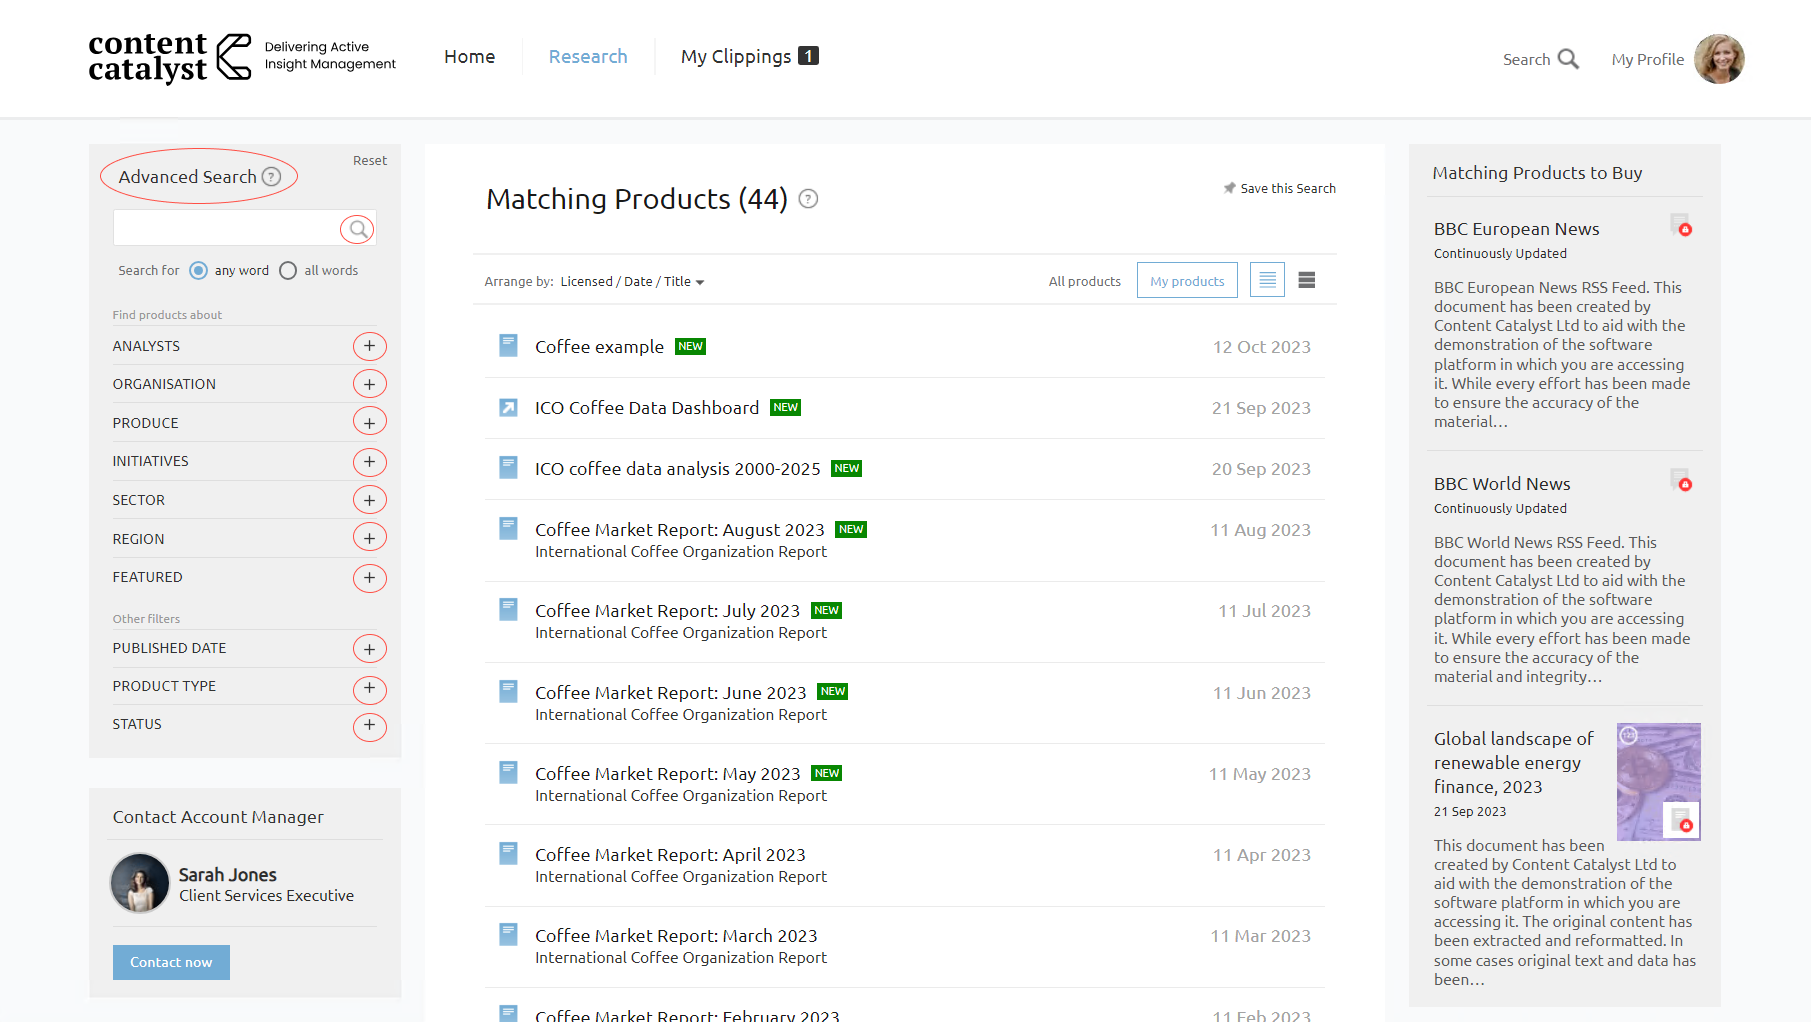This screenshot has width=1811, height=1022.
Task: Switch to detailed list view icon
Action: tap(1306, 280)
